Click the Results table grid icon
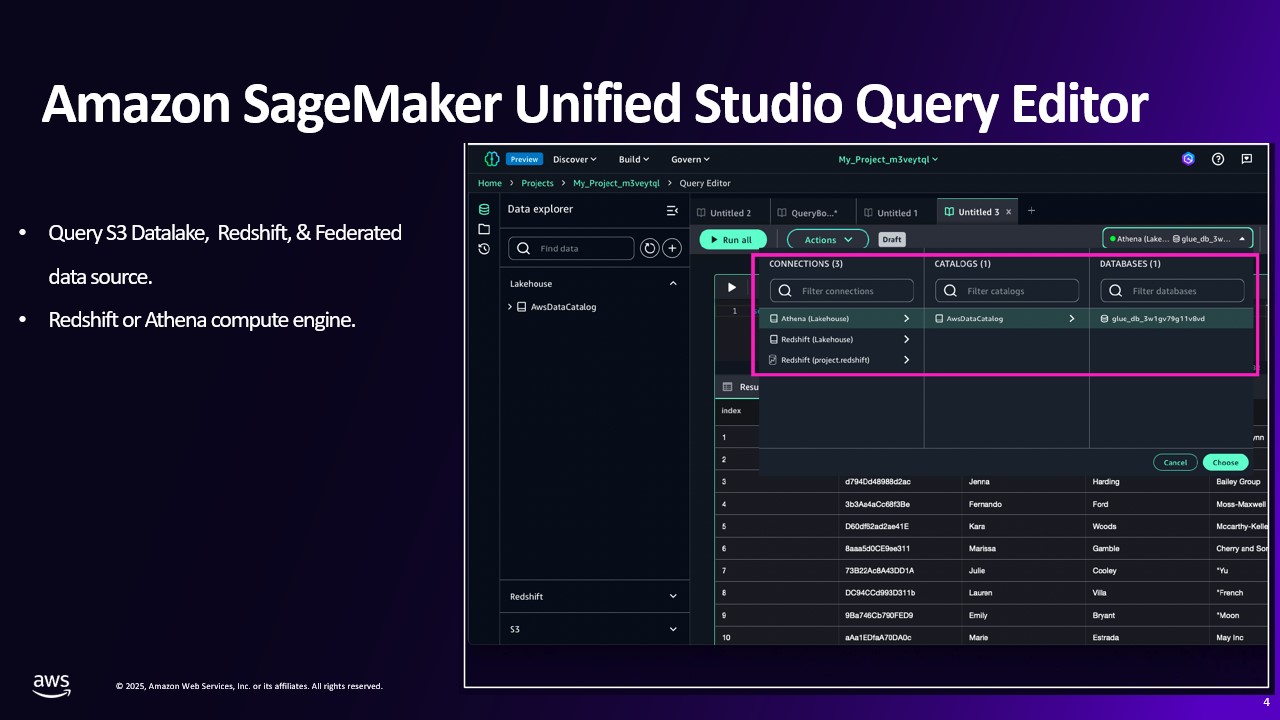Viewport: 1280px width, 720px height. pos(727,387)
